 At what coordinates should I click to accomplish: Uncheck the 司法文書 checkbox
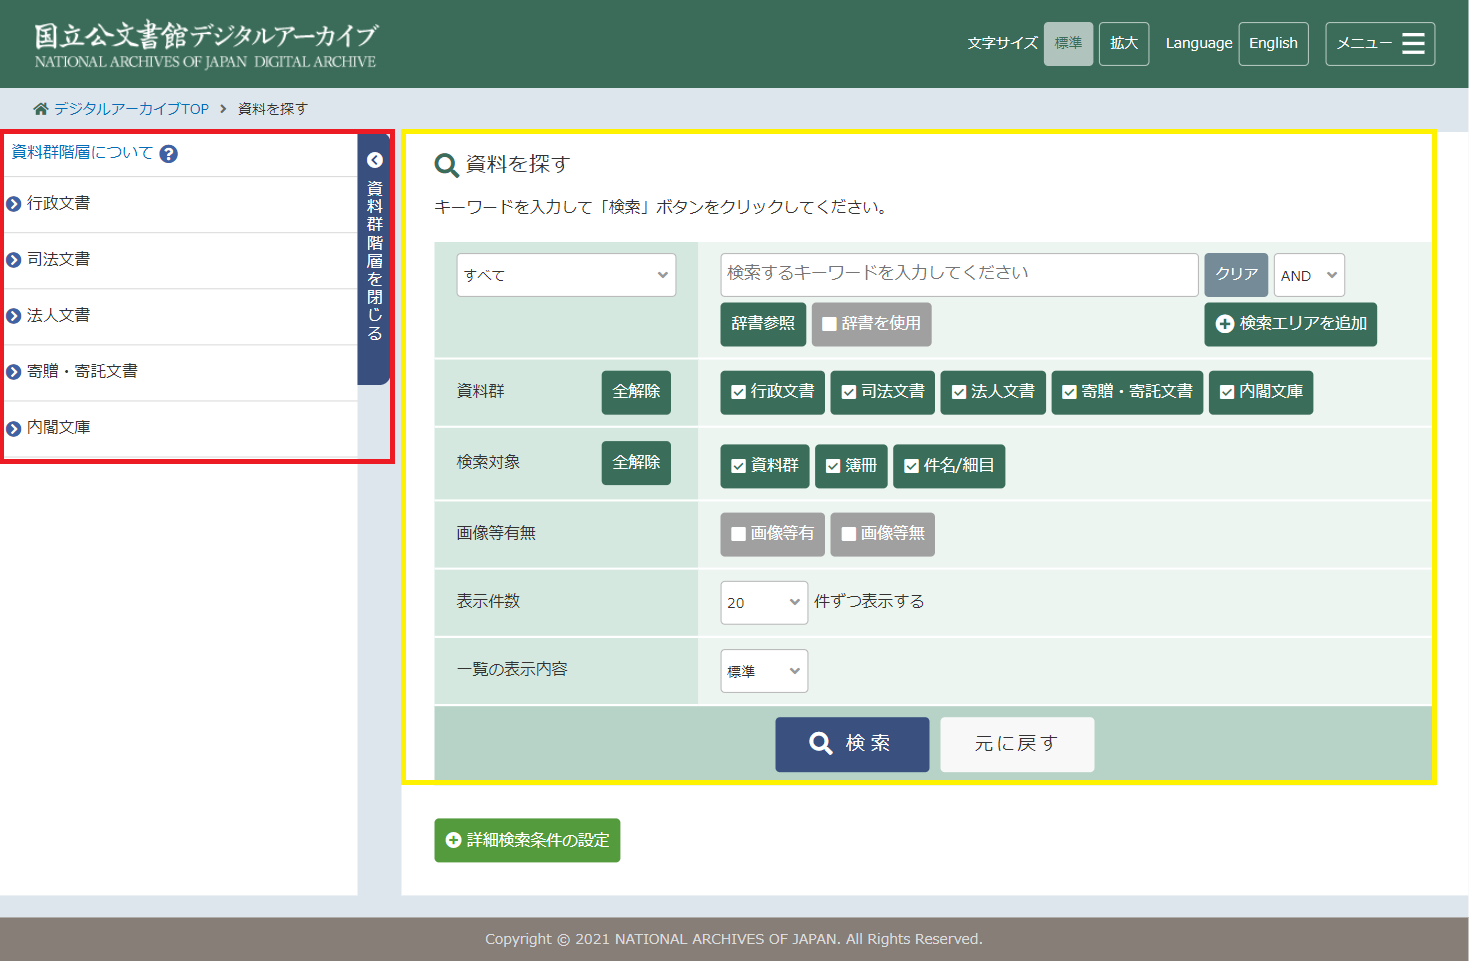pyautogui.click(x=849, y=392)
